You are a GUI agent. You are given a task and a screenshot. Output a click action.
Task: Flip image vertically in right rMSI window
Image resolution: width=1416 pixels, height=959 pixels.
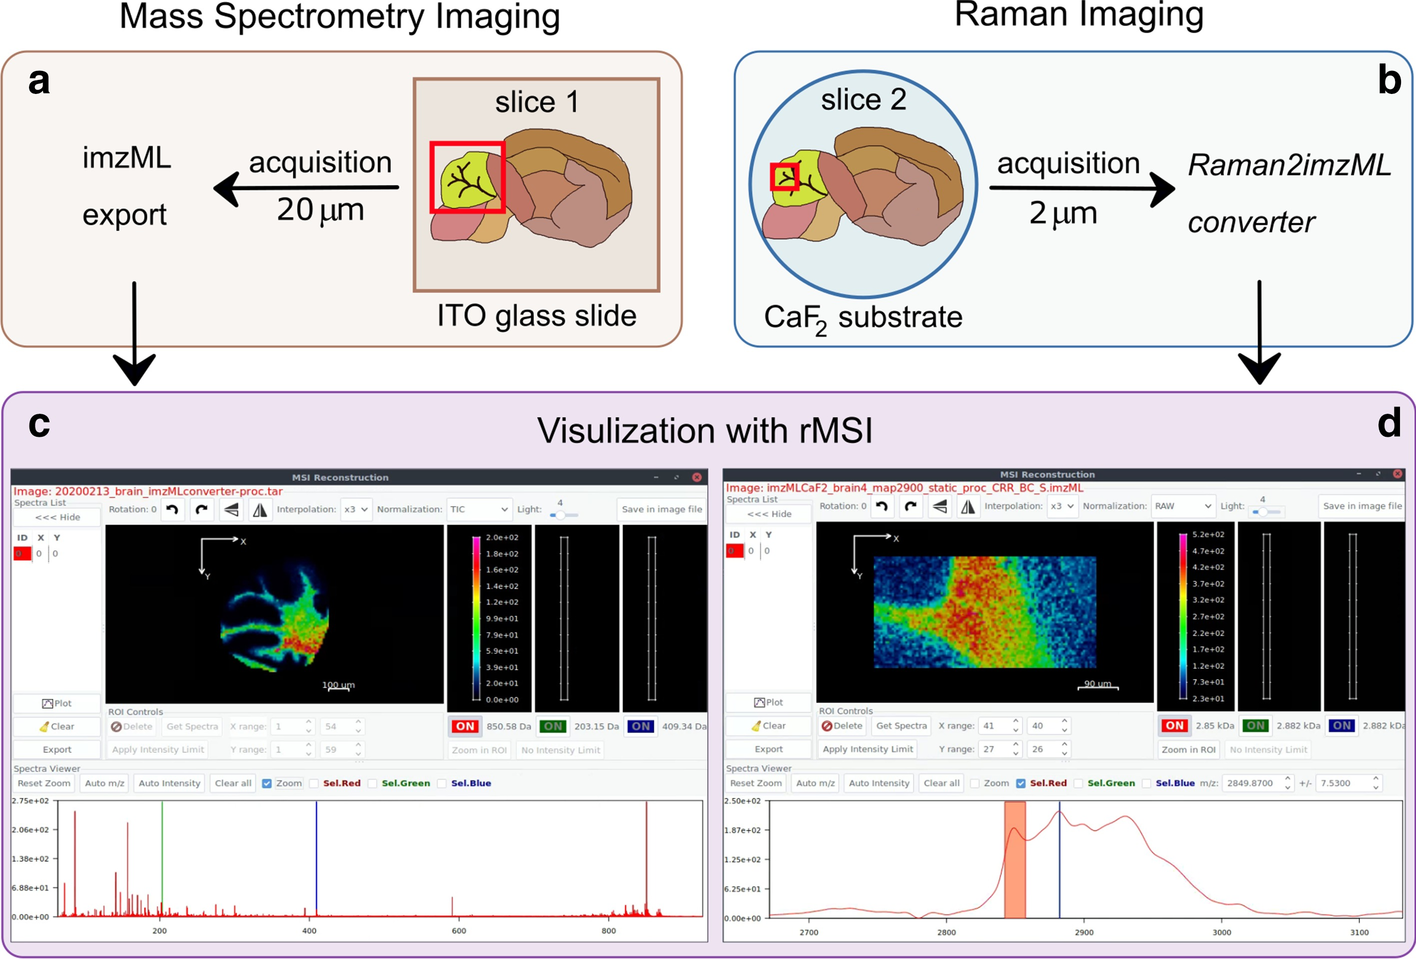(x=940, y=507)
